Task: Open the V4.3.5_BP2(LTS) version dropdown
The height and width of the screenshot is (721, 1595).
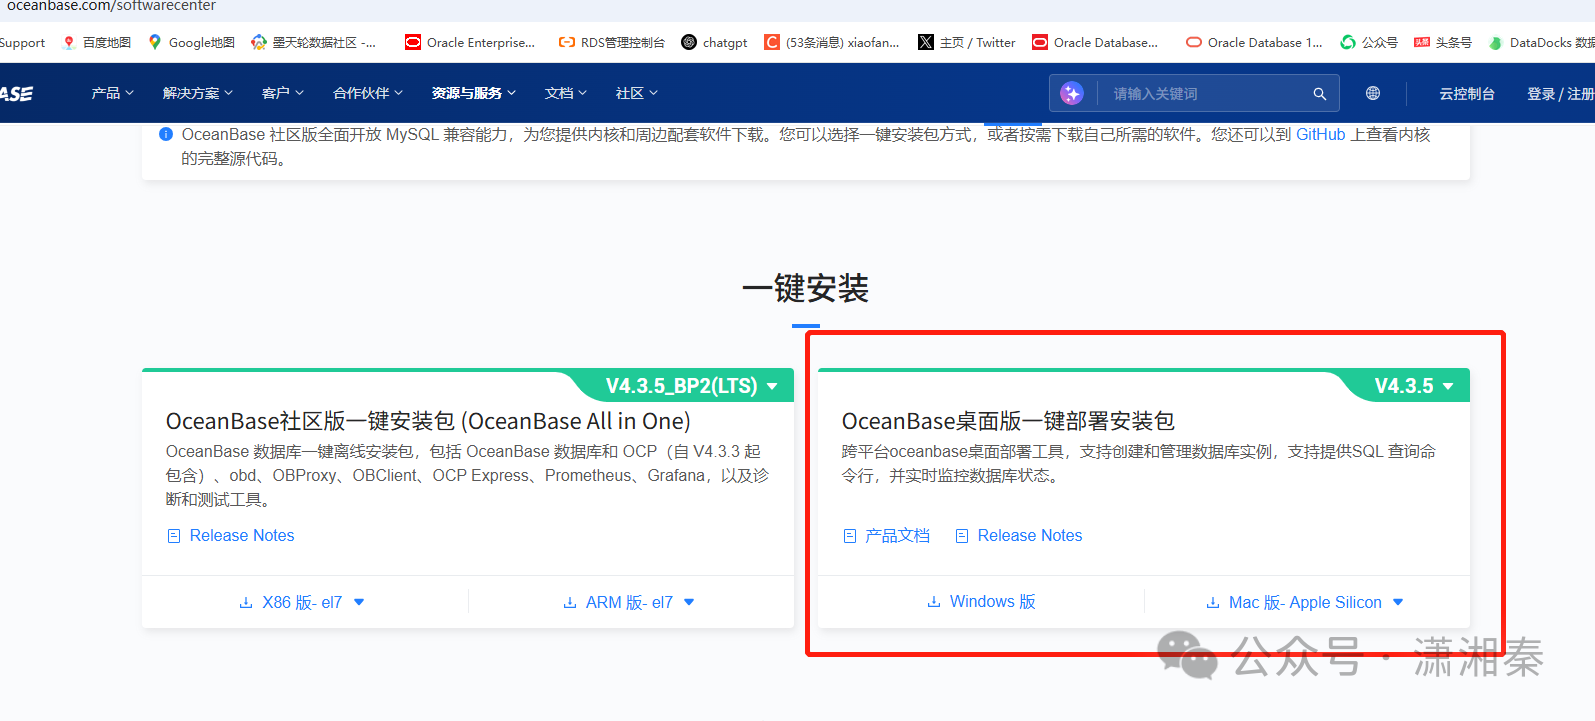Action: tap(692, 386)
